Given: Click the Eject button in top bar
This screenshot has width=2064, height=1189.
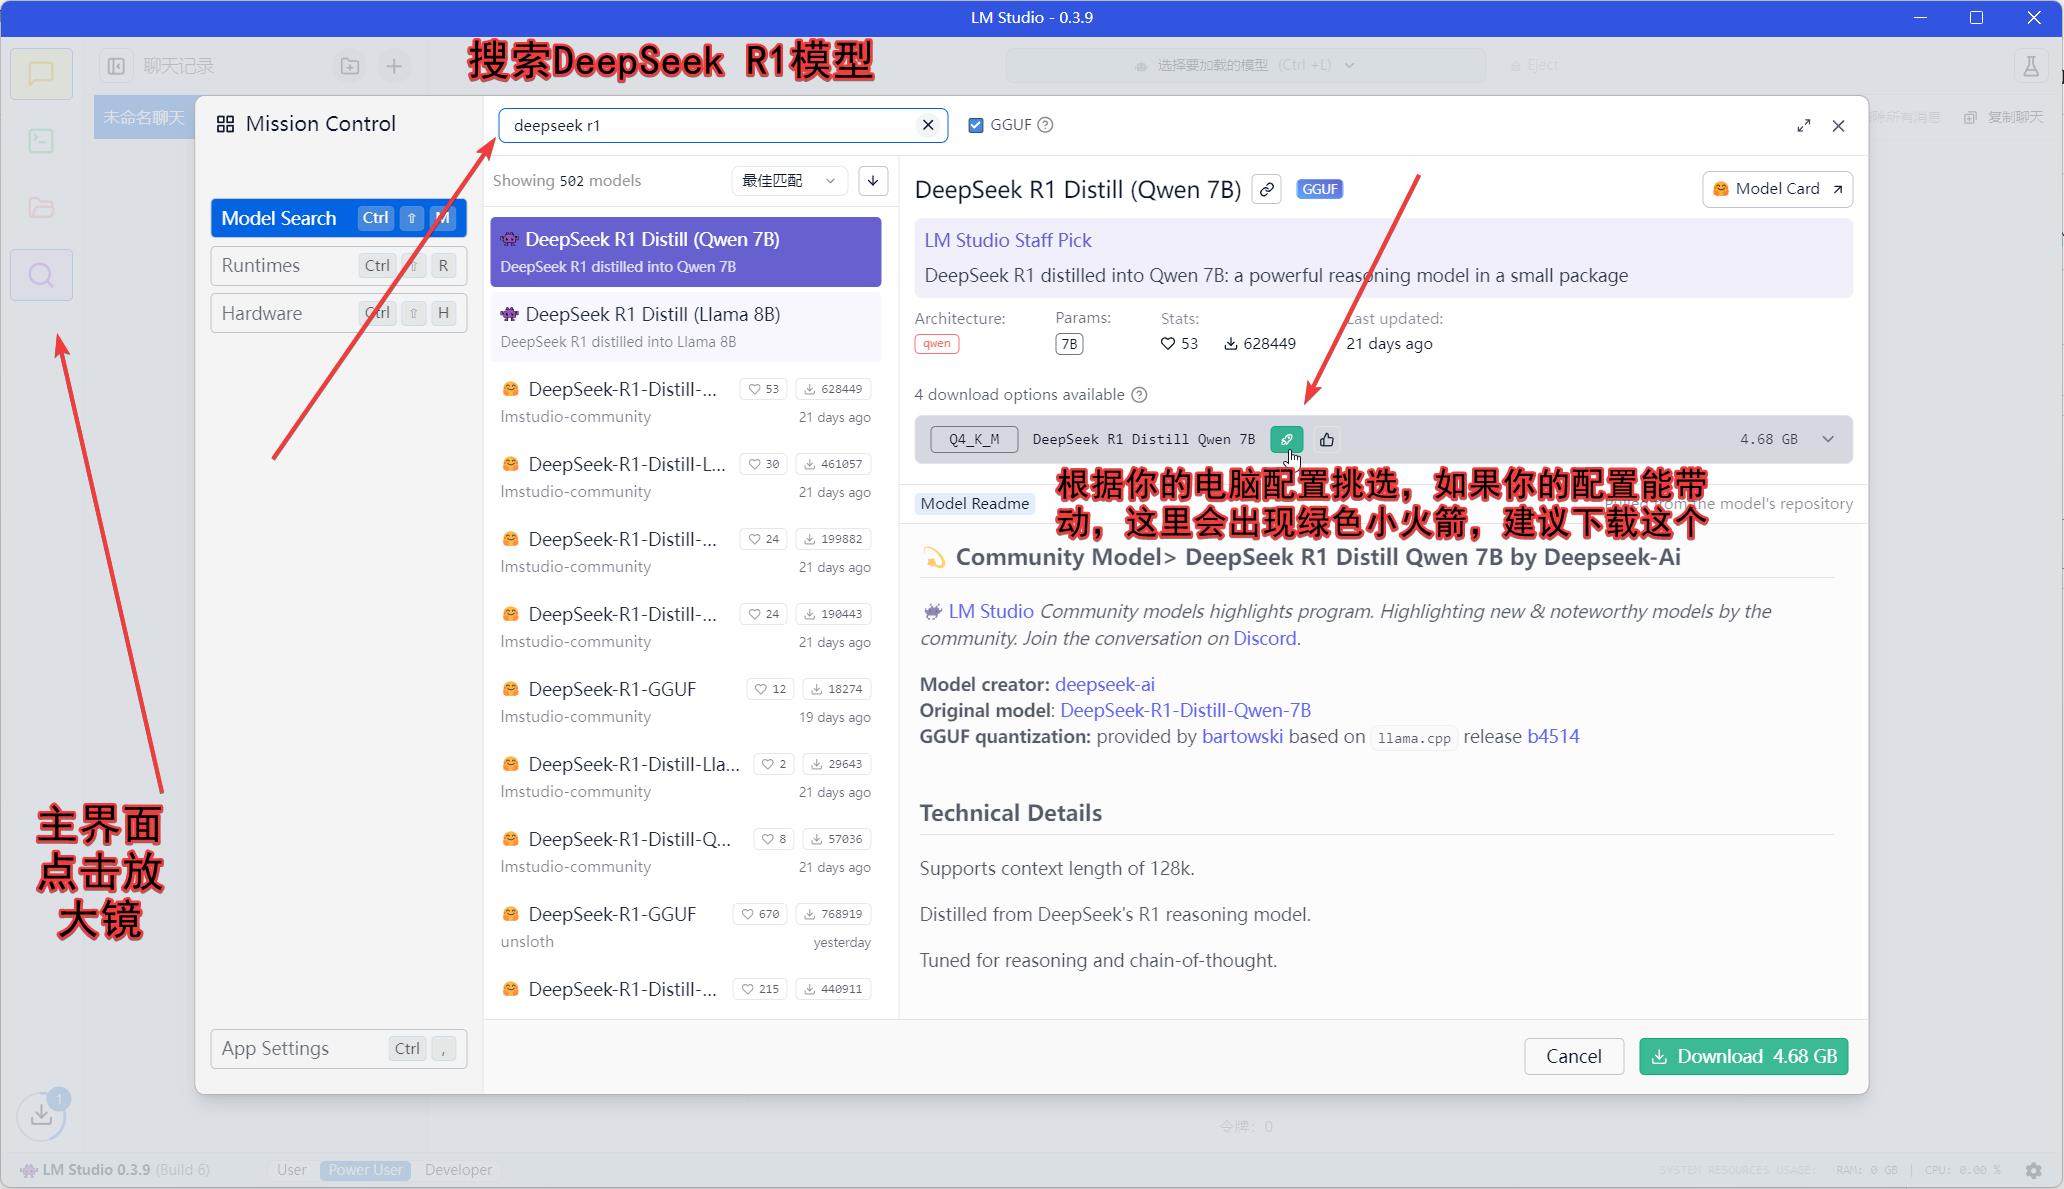Looking at the screenshot, I should point(1536,66).
